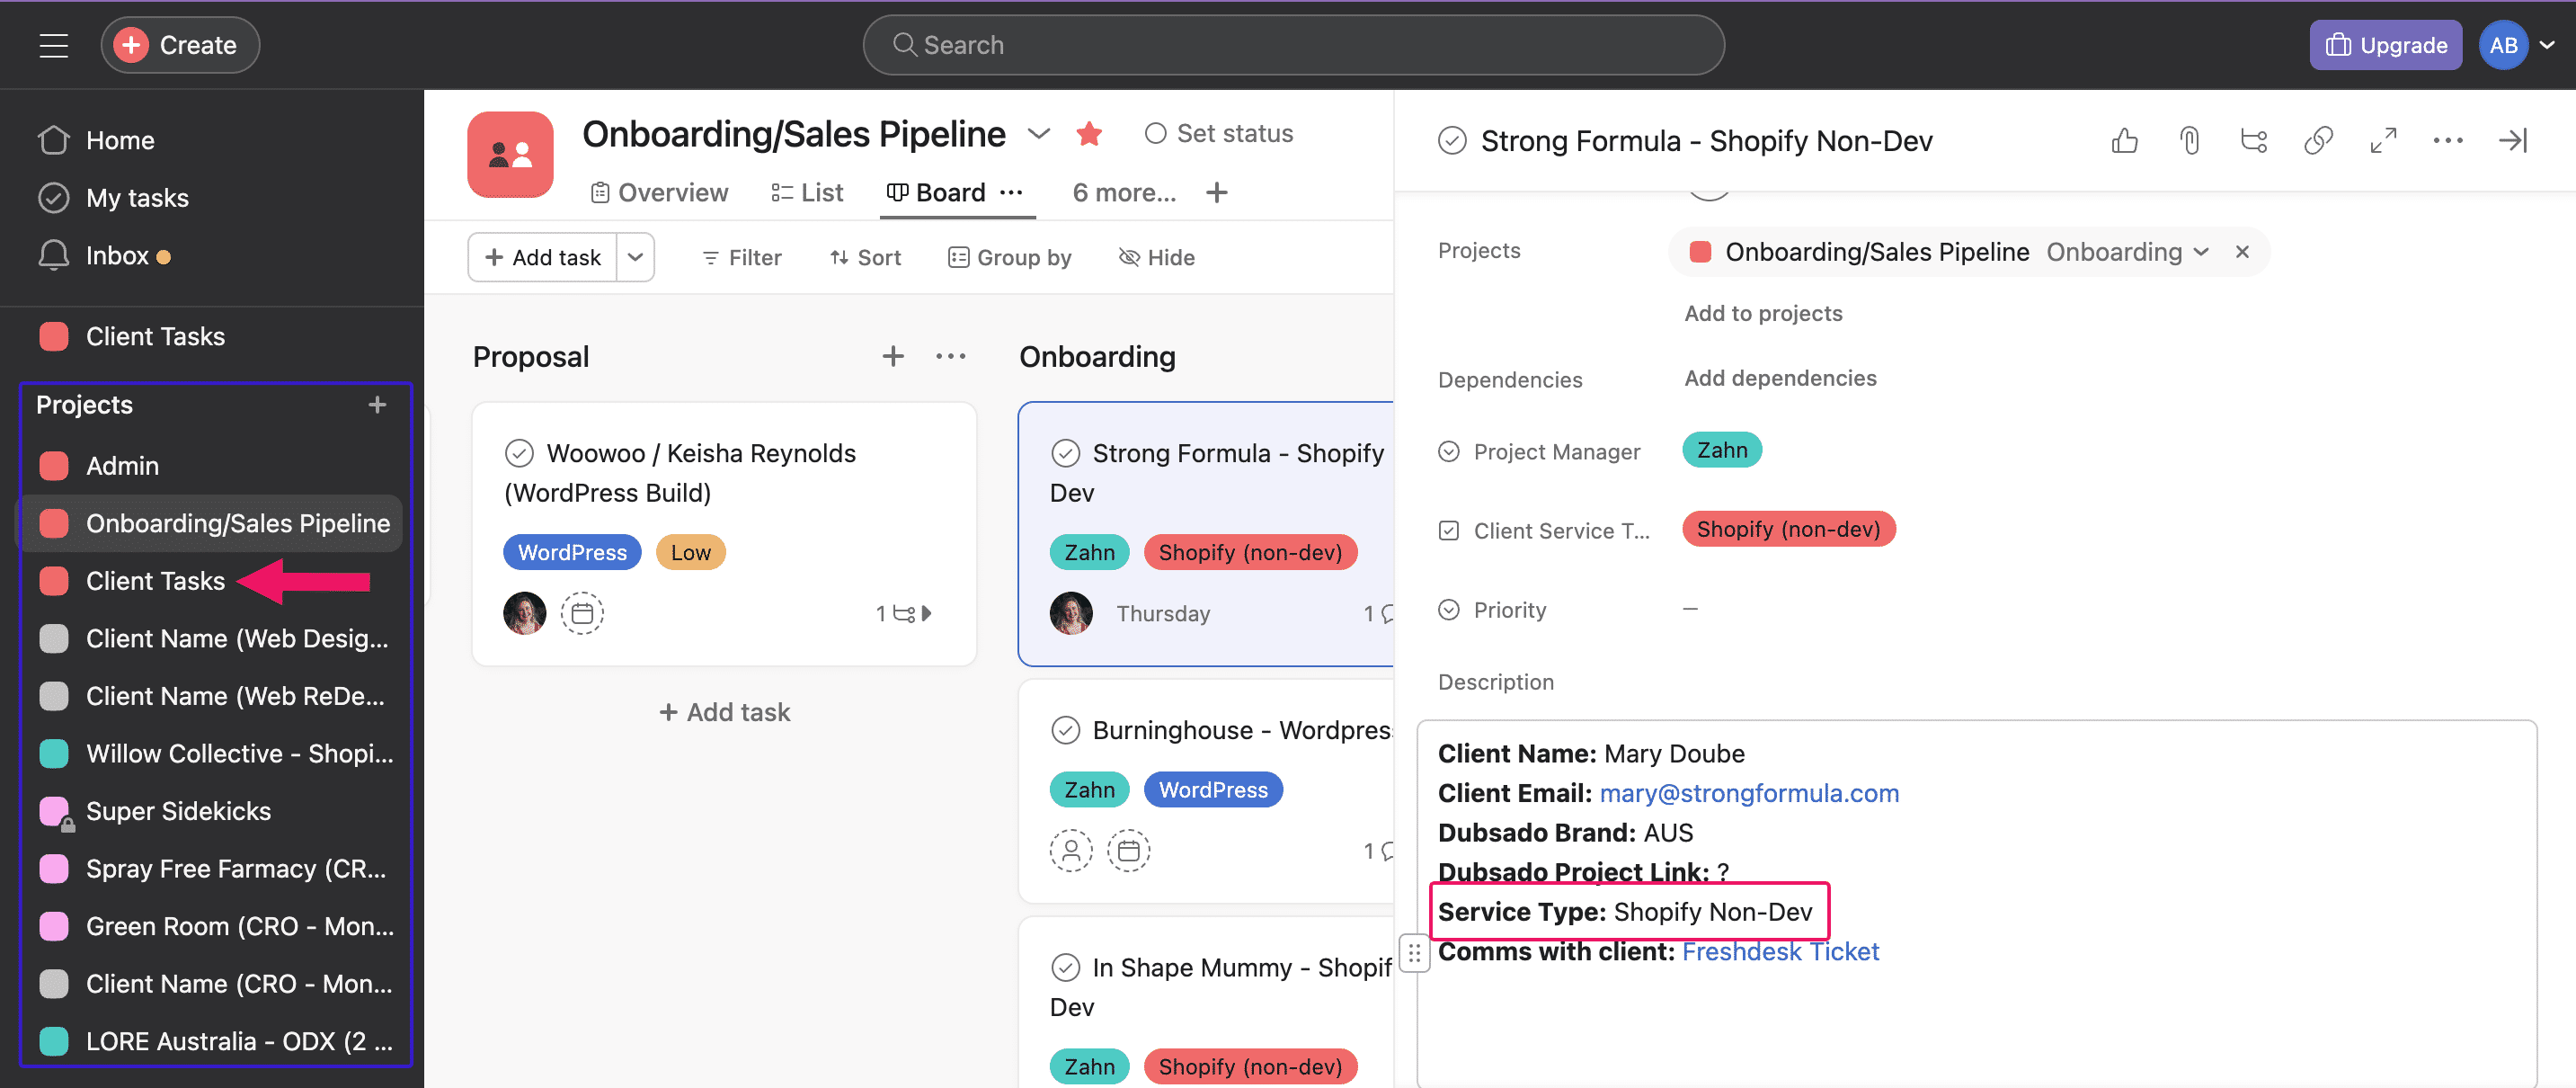The width and height of the screenshot is (2576, 1088).
Task: Collapse the task details pane
Action: pyautogui.click(x=2512, y=140)
